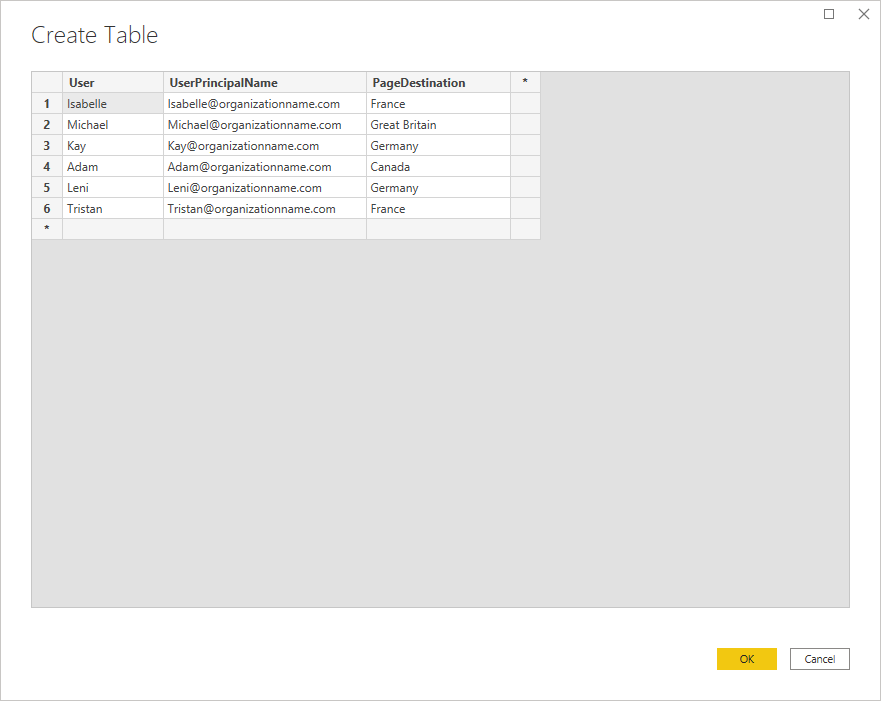
Task: Select the User column header
Action: pyautogui.click(x=112, y=83)
